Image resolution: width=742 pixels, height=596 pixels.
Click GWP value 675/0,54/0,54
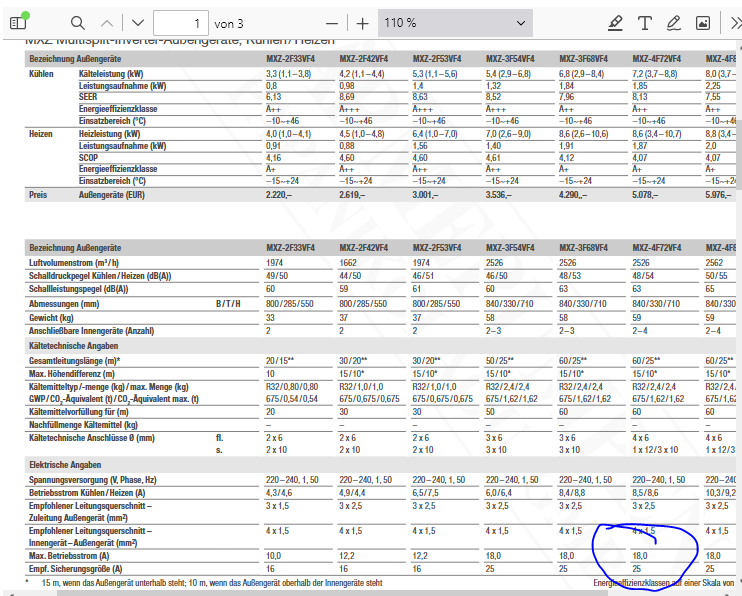(292, 399)
